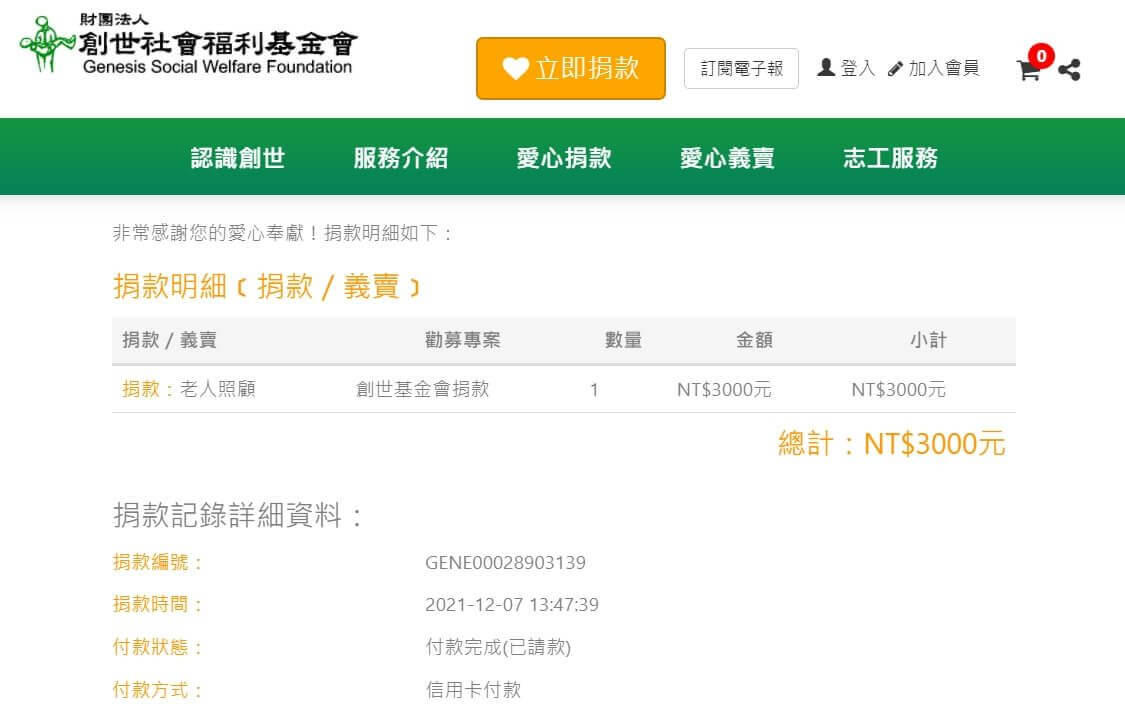Click the login person icon
The height and width of the screenshot is (717, 1125).
826,68
